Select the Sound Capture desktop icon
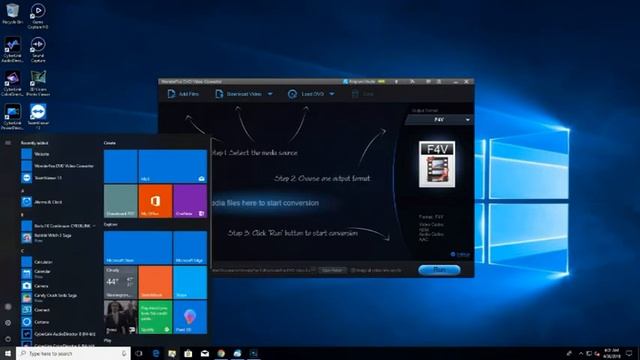The height and width of the screenshot is (360, 640). click(38, 50)
